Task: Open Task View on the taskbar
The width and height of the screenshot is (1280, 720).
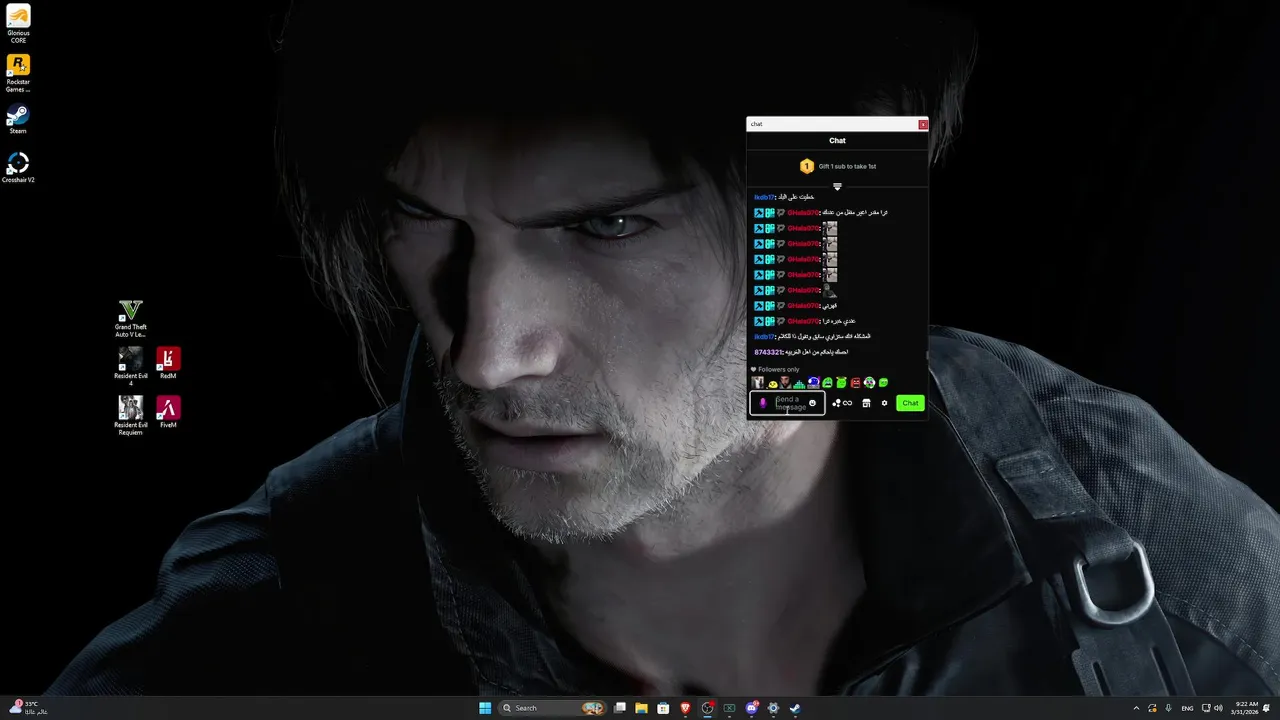Action: pyautogui.click(x=620, y=708)
